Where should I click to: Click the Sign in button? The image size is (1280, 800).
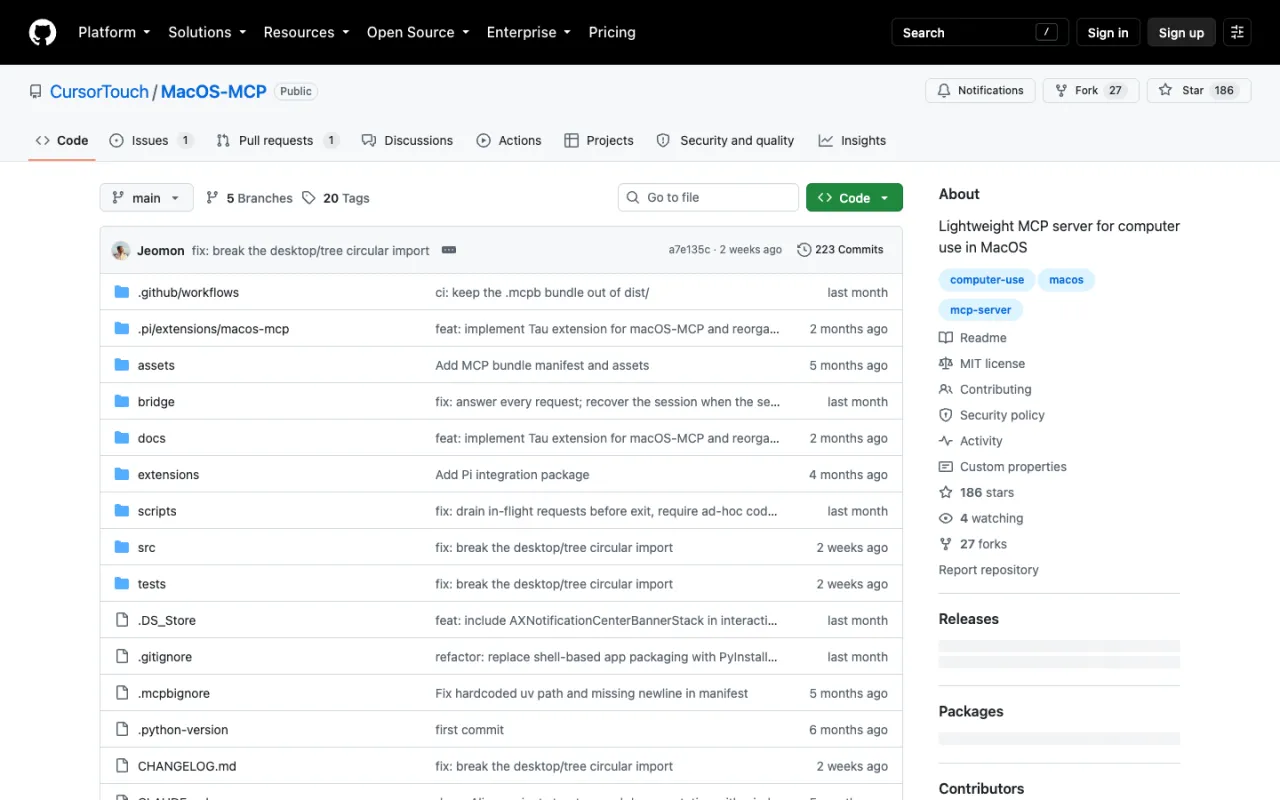(x=1108, y=32)
